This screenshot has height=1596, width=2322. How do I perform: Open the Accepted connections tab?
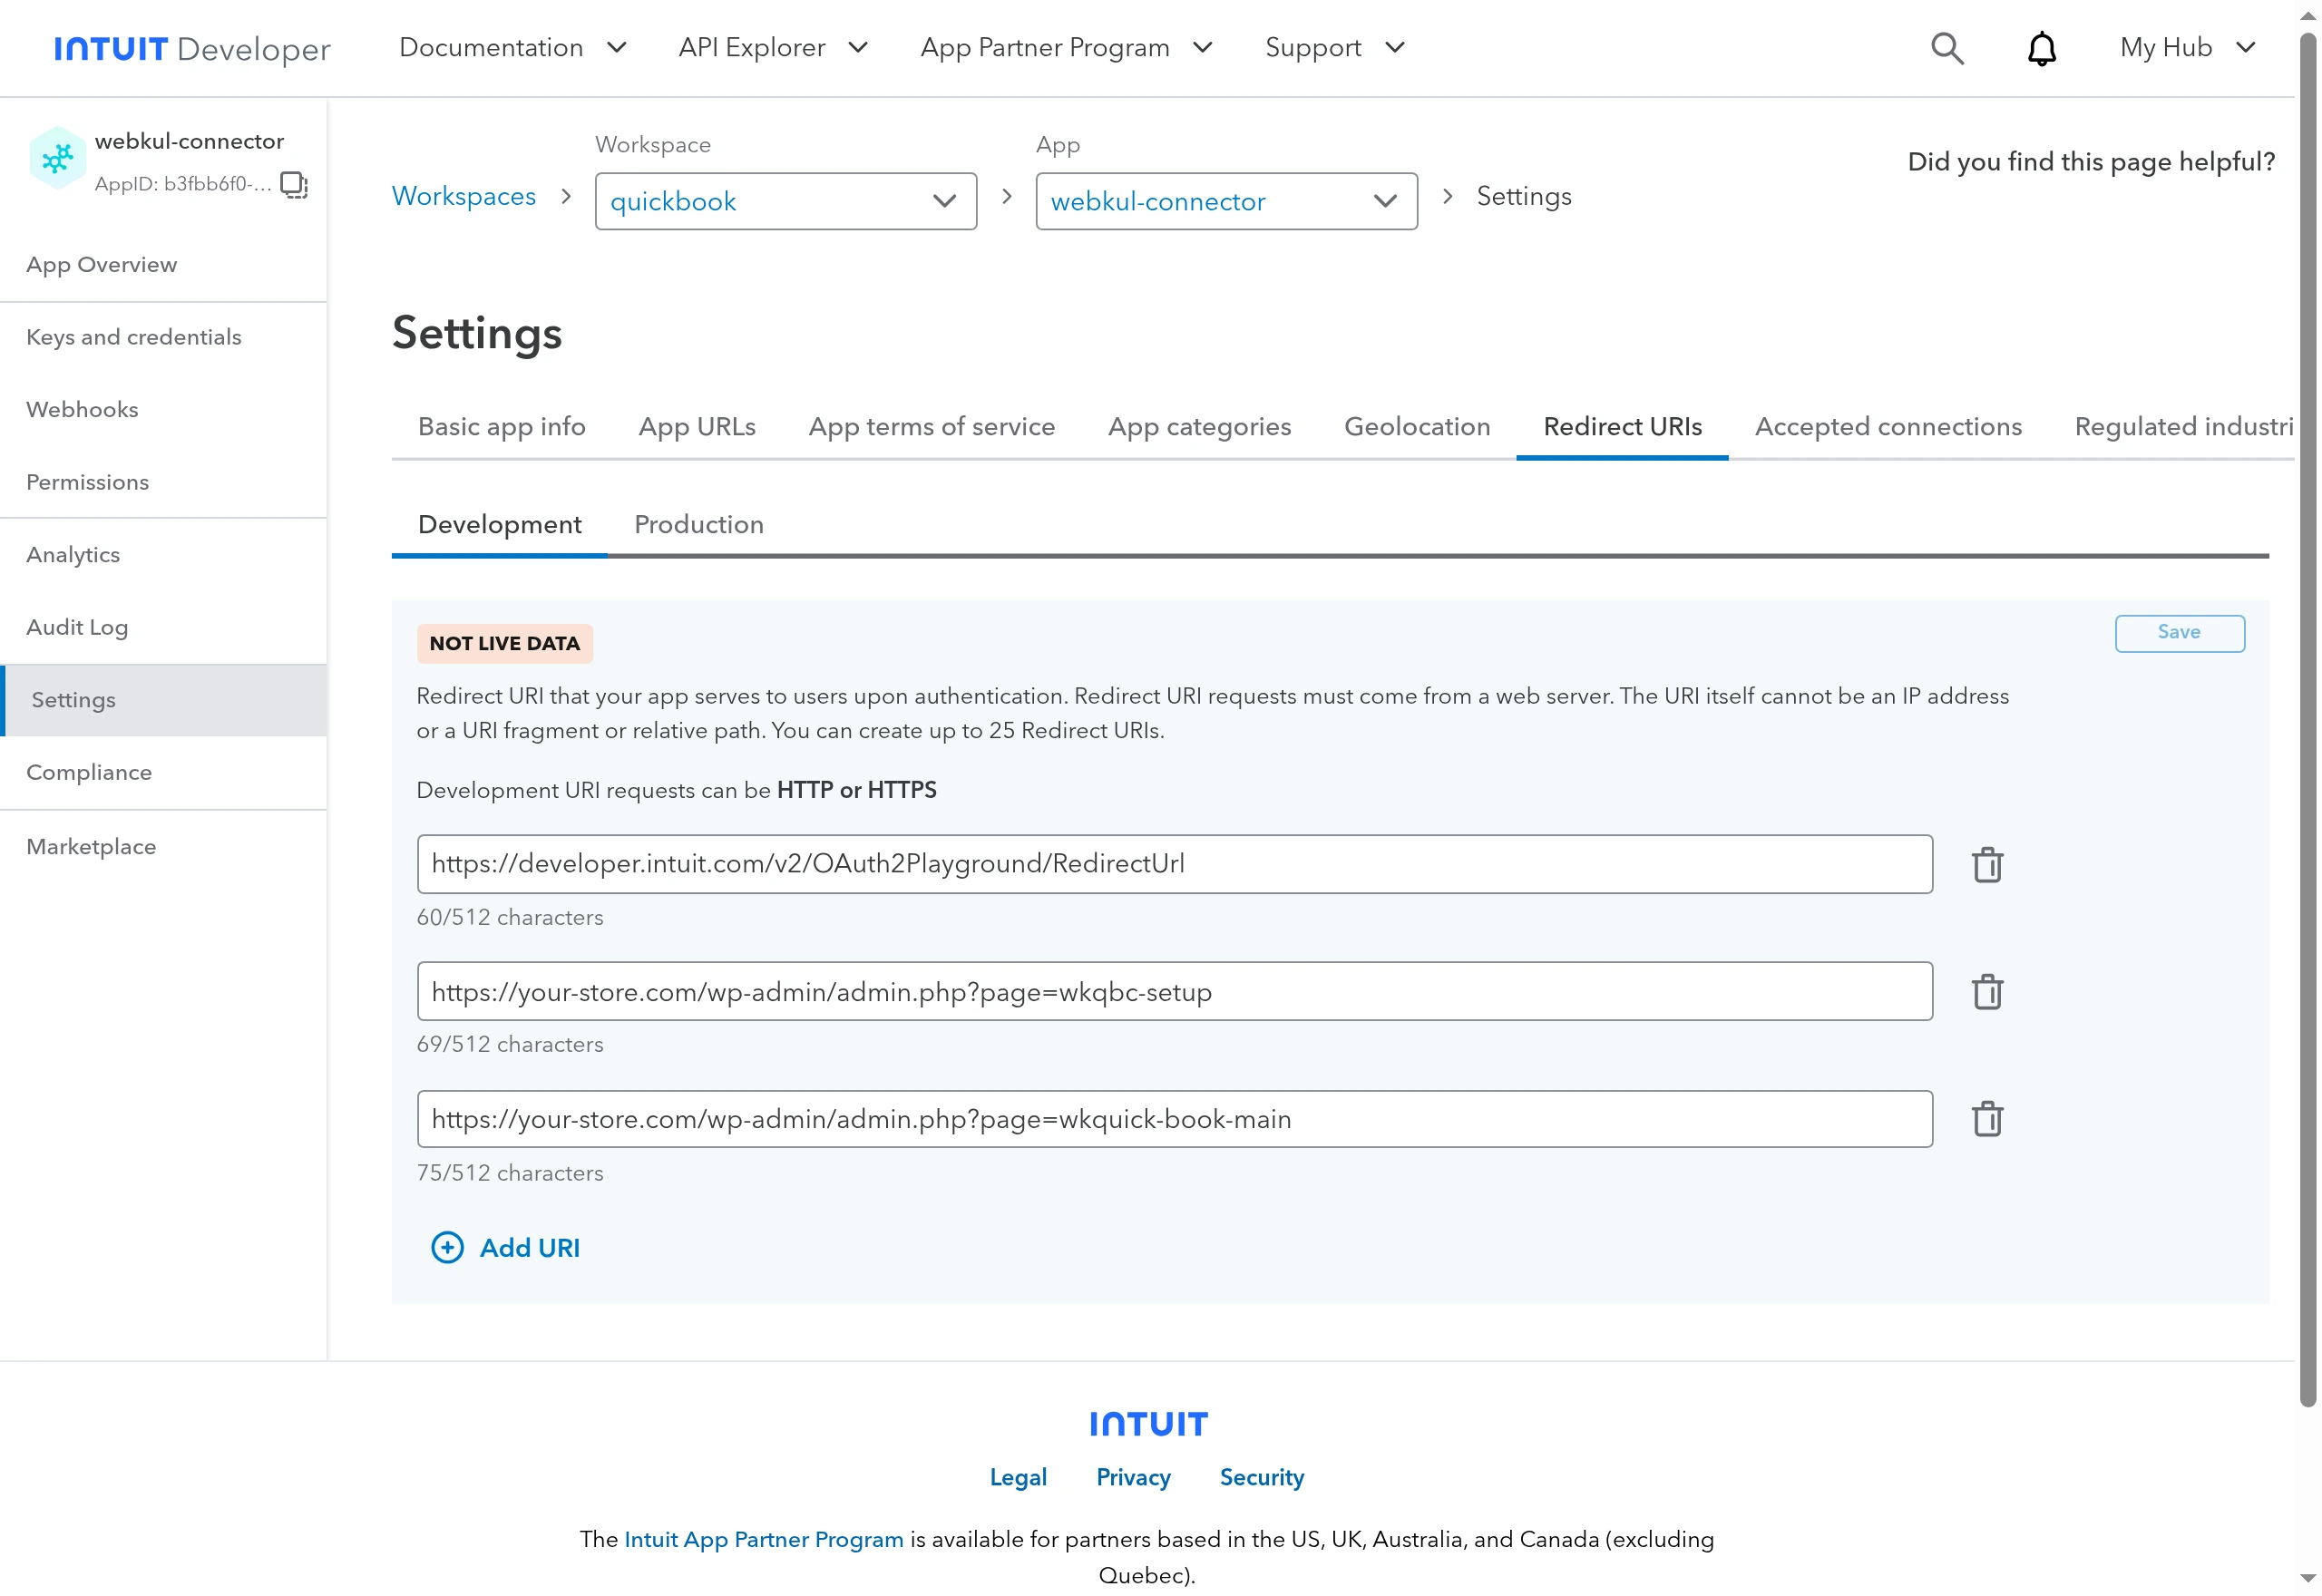(x=1888, y=427)
